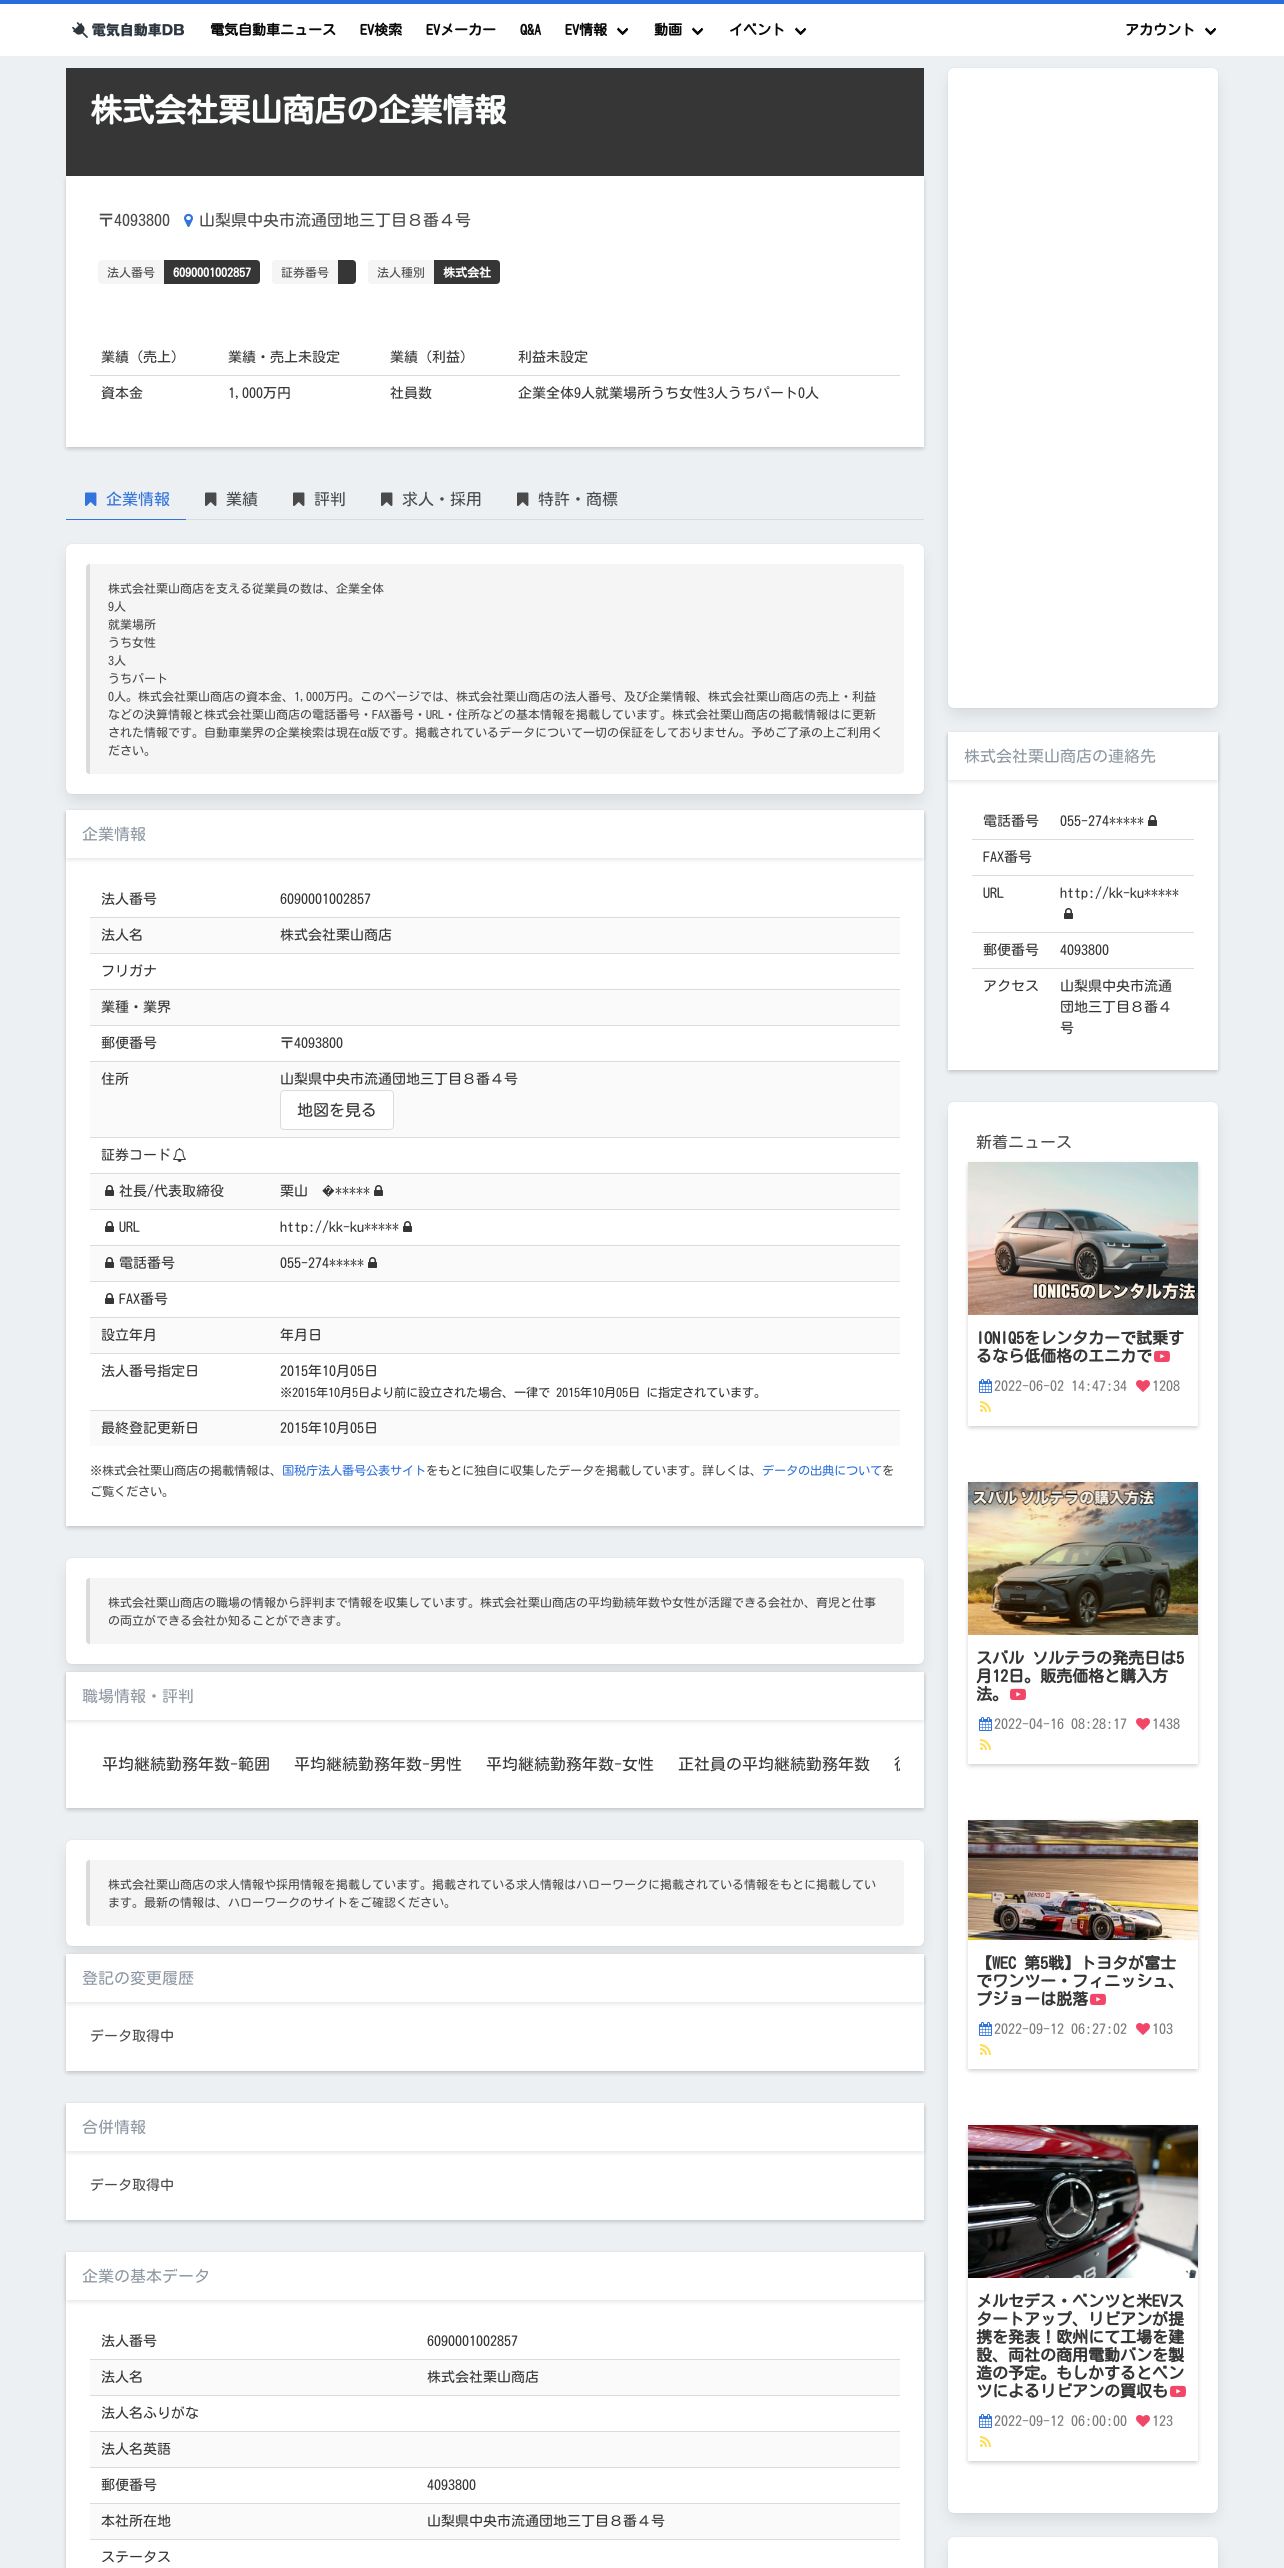Click lock icon under sidebar URL value
1284x2568 pixels.
pyautogui.click(x=1069, y=914)
